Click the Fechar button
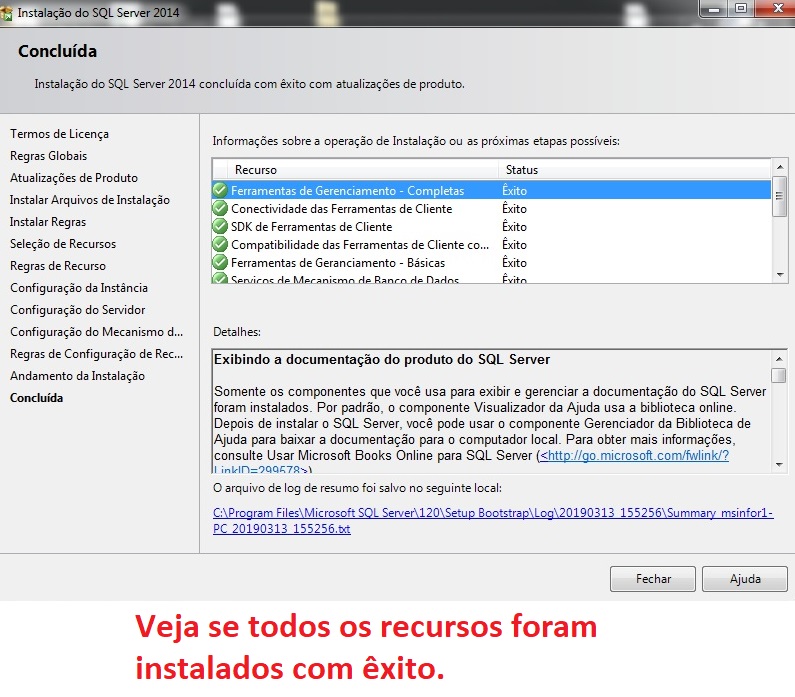Screen dimensions: 795x697 point(653,578)
